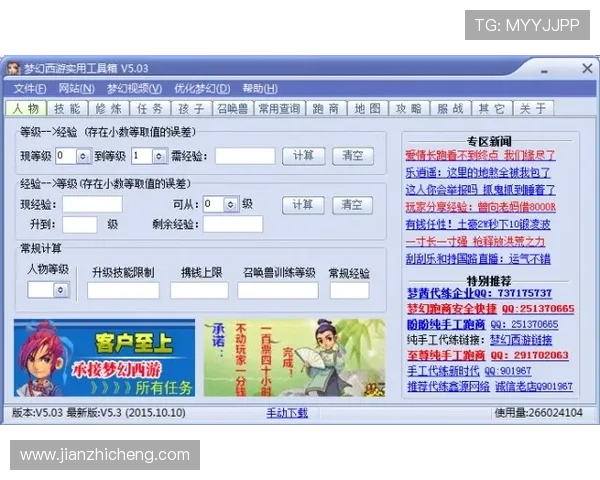The width and height of the screenshot is (600, 480).
Task: Open 梦幻西游链接 link
Action: tap(521, 340)
